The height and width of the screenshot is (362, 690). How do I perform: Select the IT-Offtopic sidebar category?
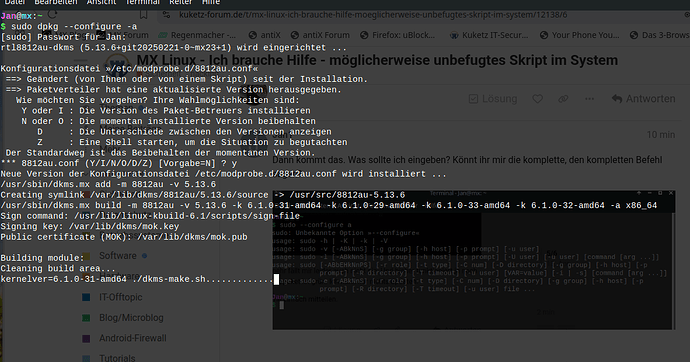(x=121, y=297)
